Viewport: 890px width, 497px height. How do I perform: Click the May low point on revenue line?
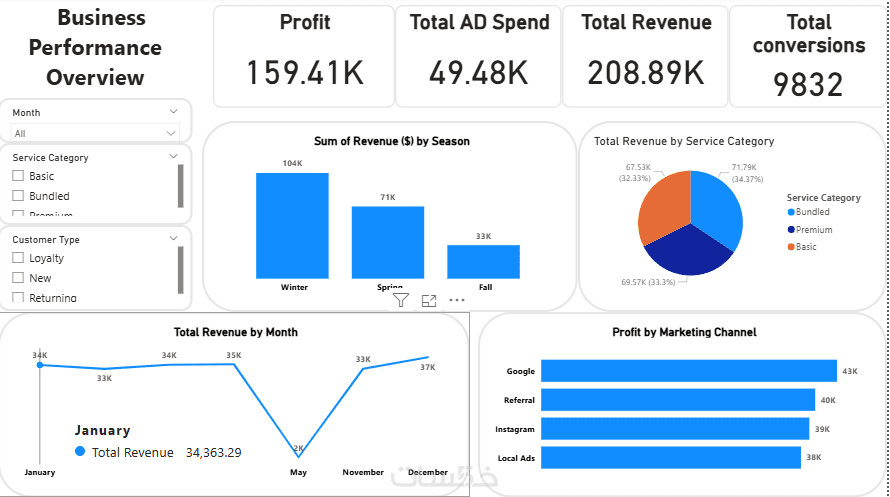click(x=299, y=456)
